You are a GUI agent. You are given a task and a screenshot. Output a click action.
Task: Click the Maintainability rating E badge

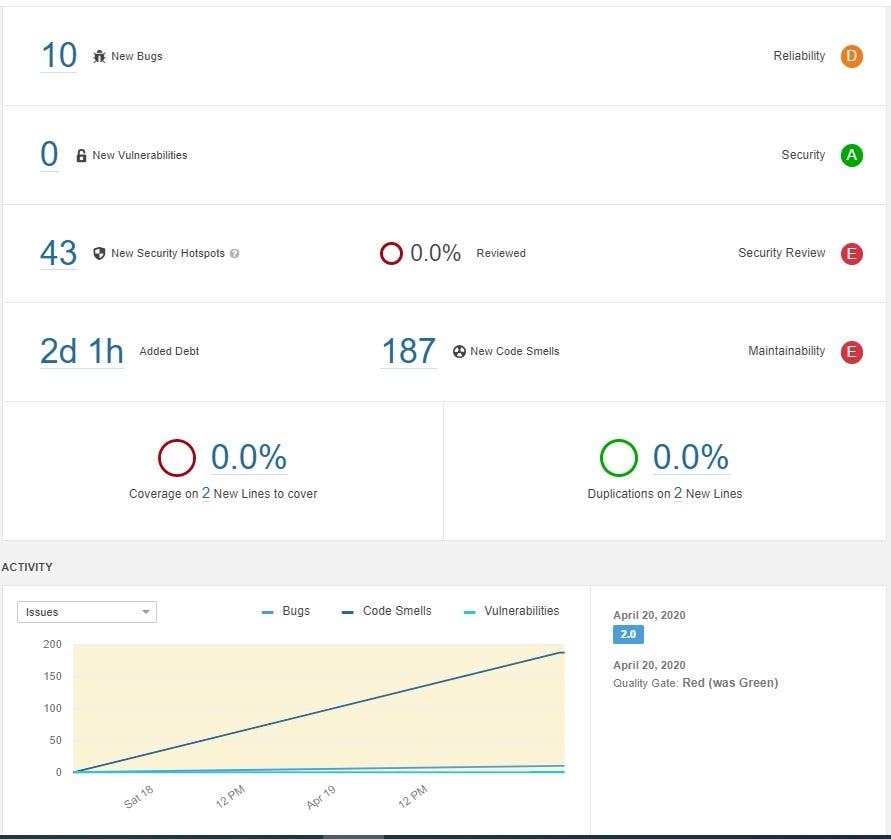coord(852,352)
